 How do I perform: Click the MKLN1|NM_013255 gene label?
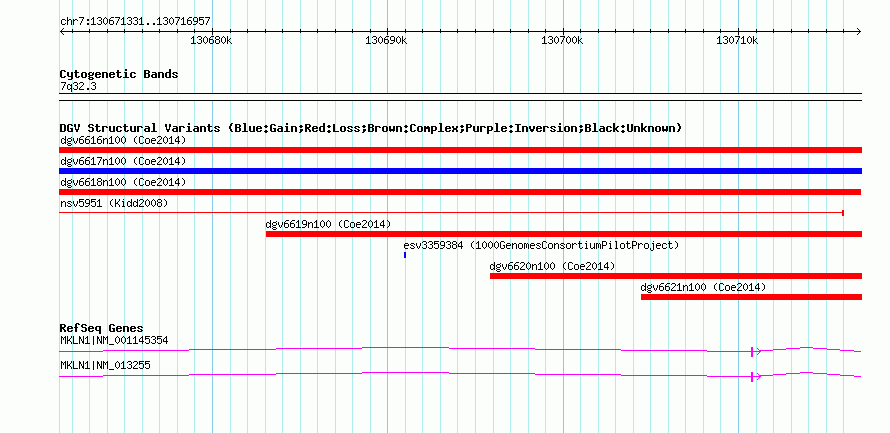(x=105, y=365)
